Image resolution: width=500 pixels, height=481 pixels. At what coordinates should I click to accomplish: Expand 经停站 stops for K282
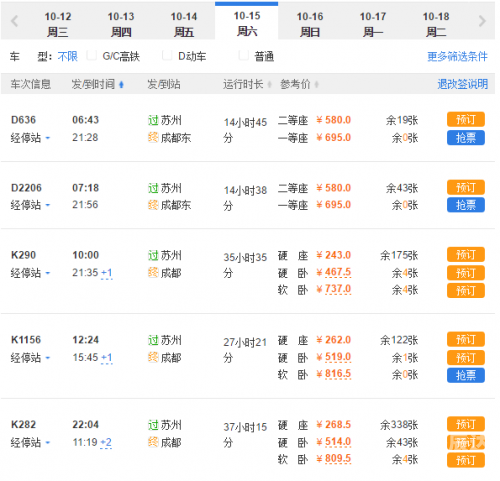click(x=30, y=442)
